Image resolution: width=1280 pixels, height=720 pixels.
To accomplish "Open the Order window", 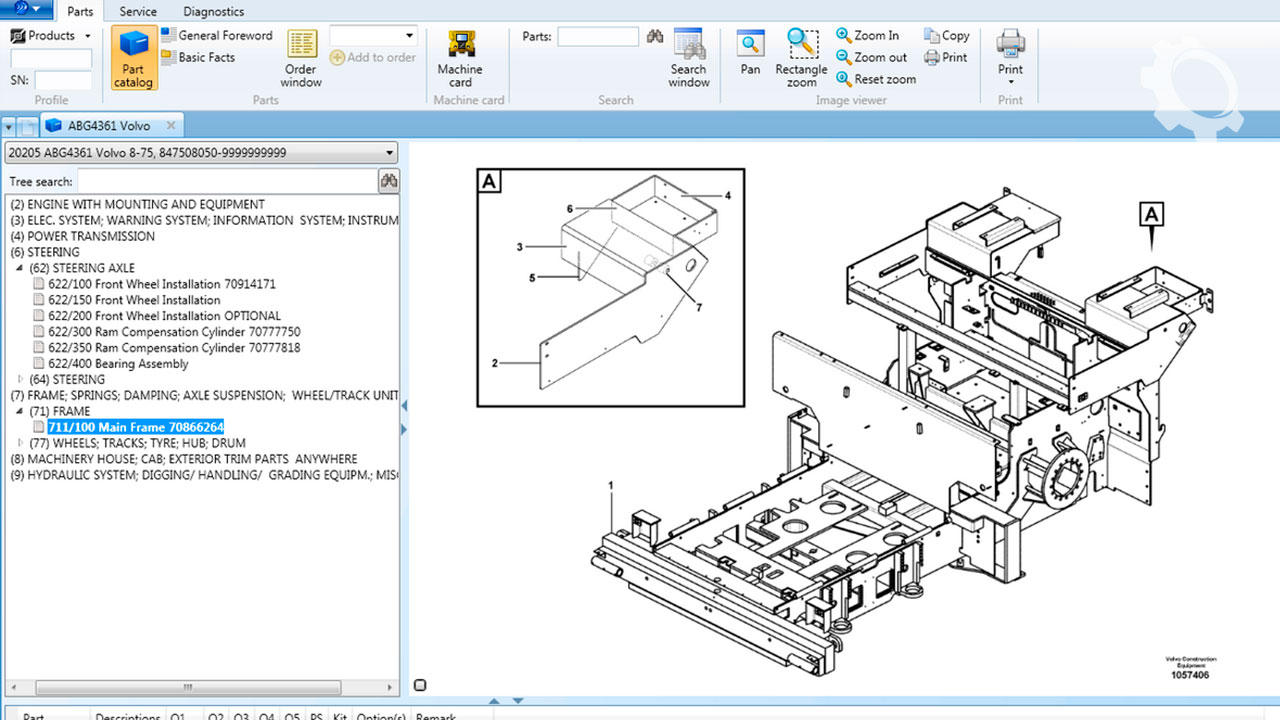I will 301,58.
